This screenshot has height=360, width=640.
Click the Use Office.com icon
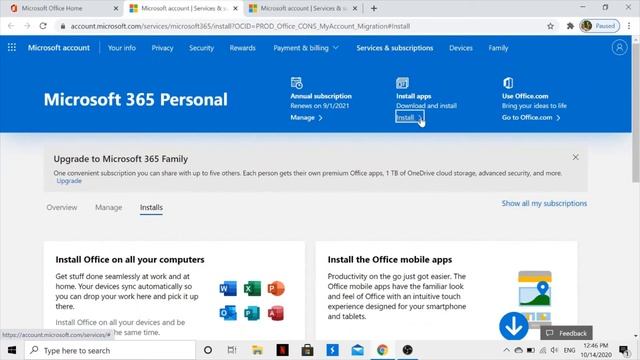coord(508,83)
